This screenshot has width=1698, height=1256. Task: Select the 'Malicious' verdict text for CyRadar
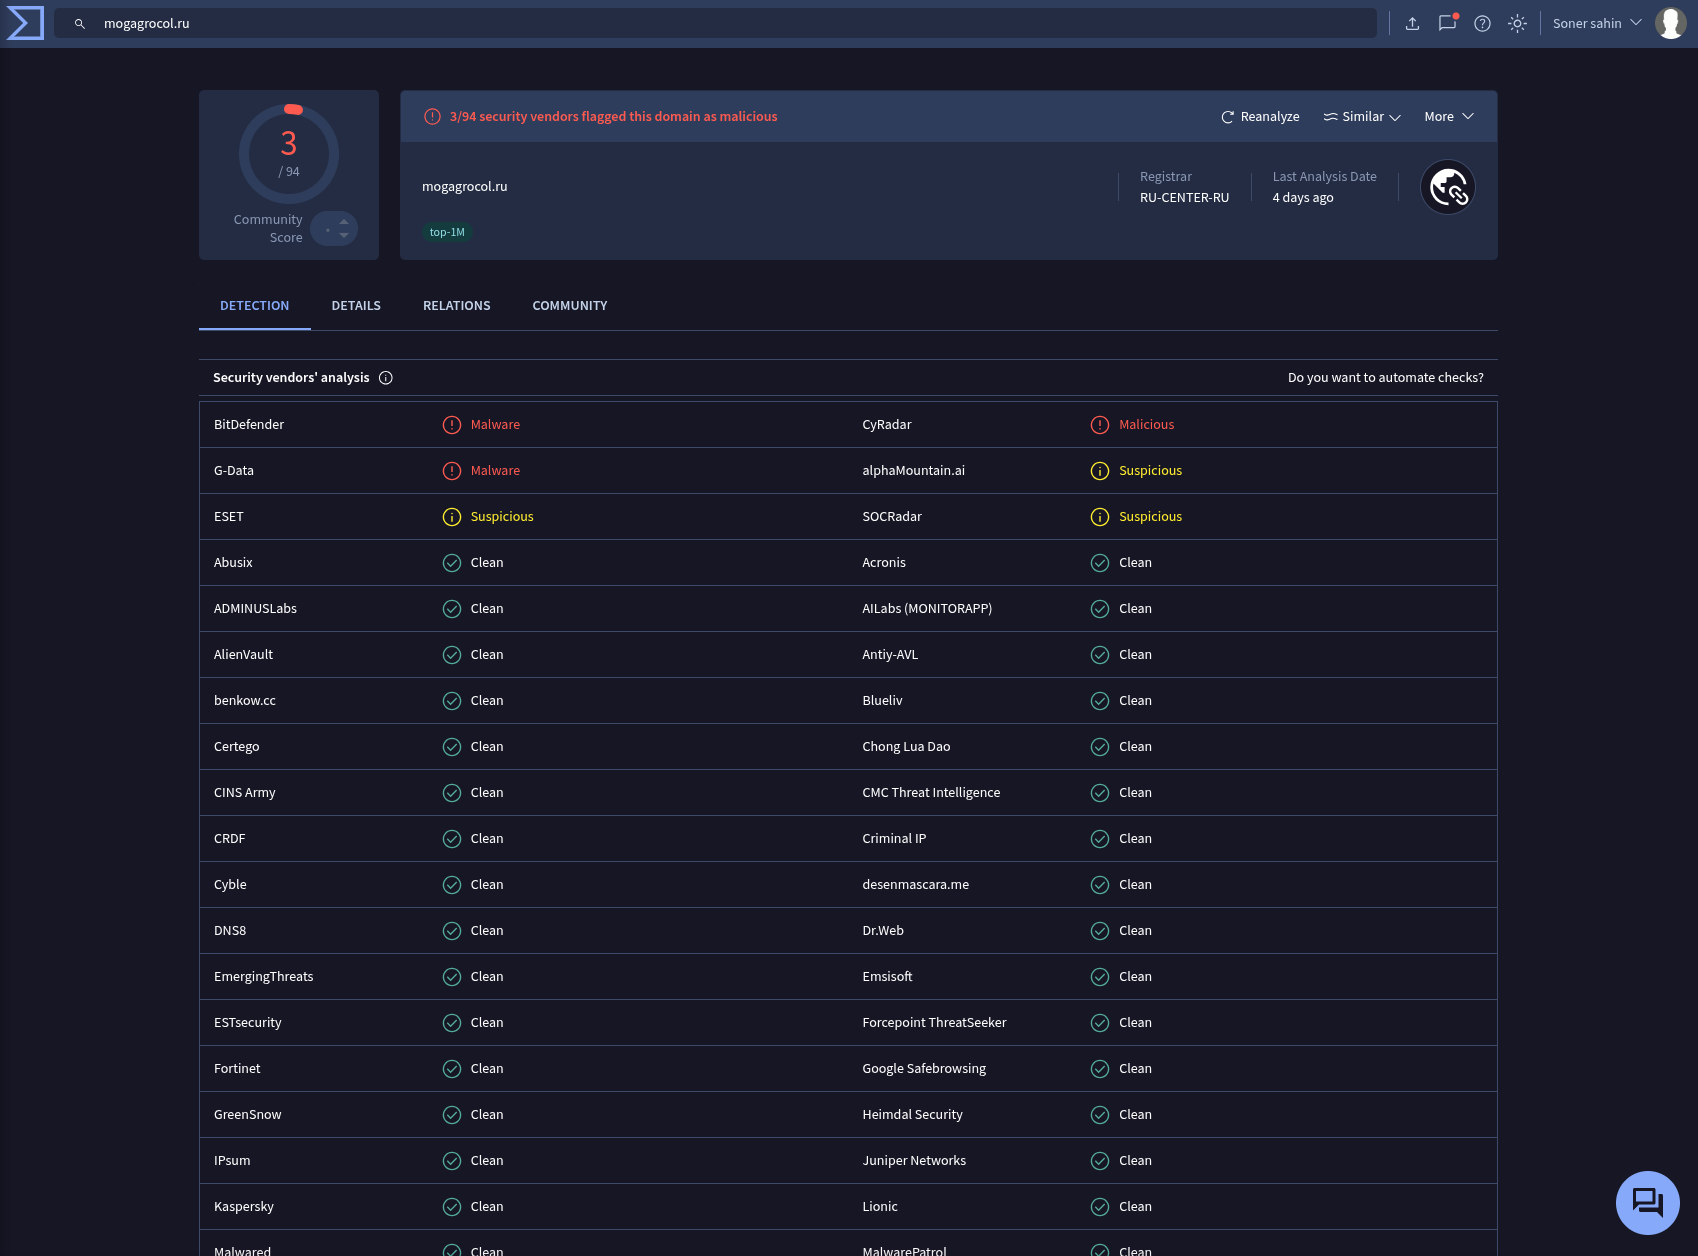click(1146, 425)
